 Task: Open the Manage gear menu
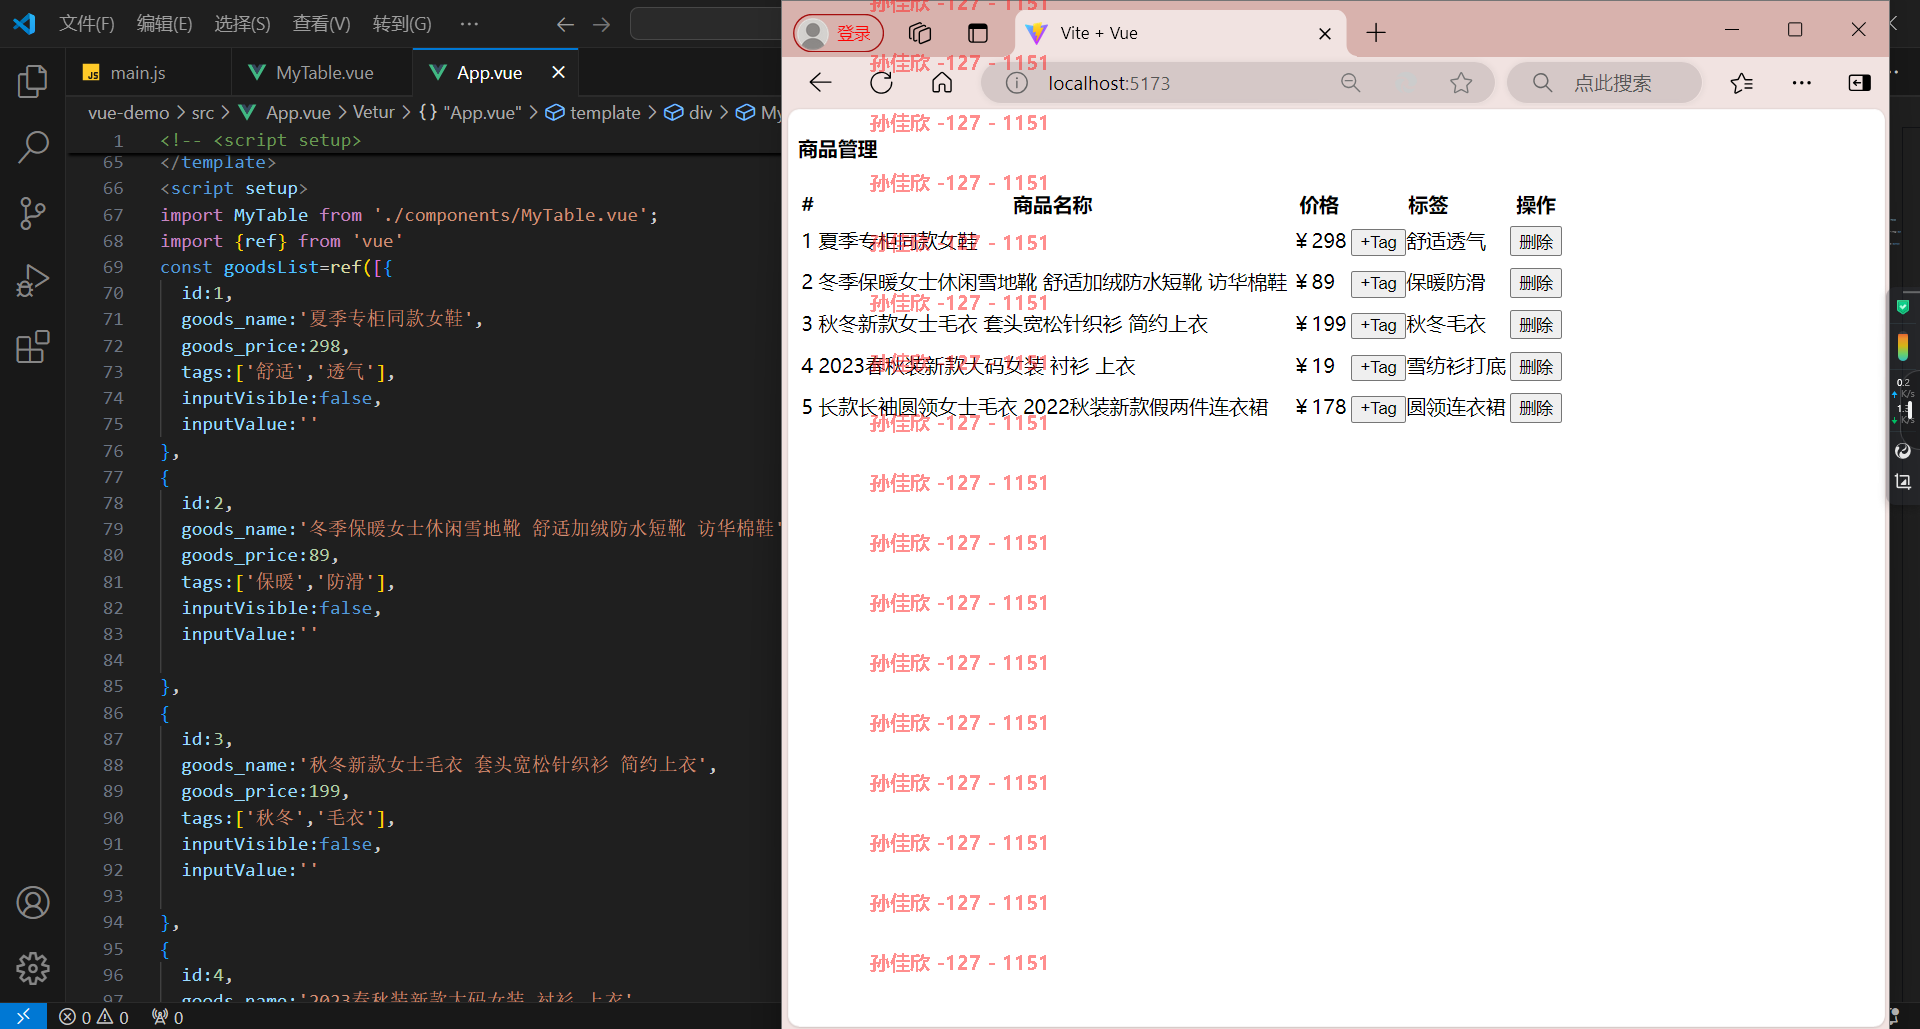[32, 968]
